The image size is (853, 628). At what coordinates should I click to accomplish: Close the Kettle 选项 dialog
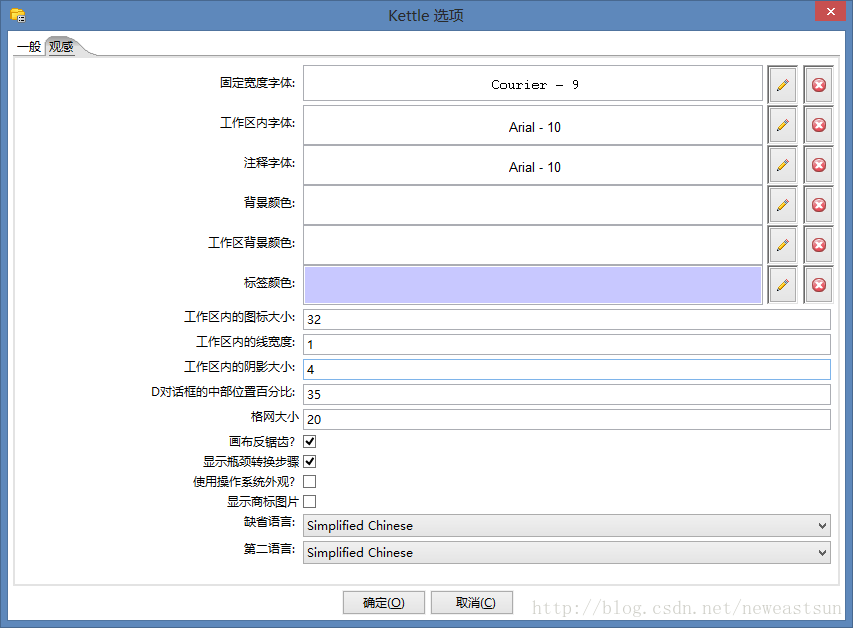[x=830, y=11]
